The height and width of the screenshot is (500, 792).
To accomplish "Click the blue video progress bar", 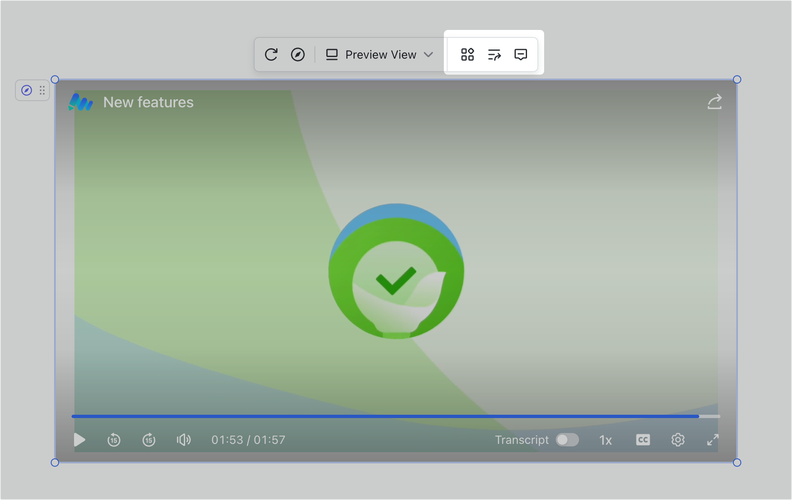I will coord(385,416).
